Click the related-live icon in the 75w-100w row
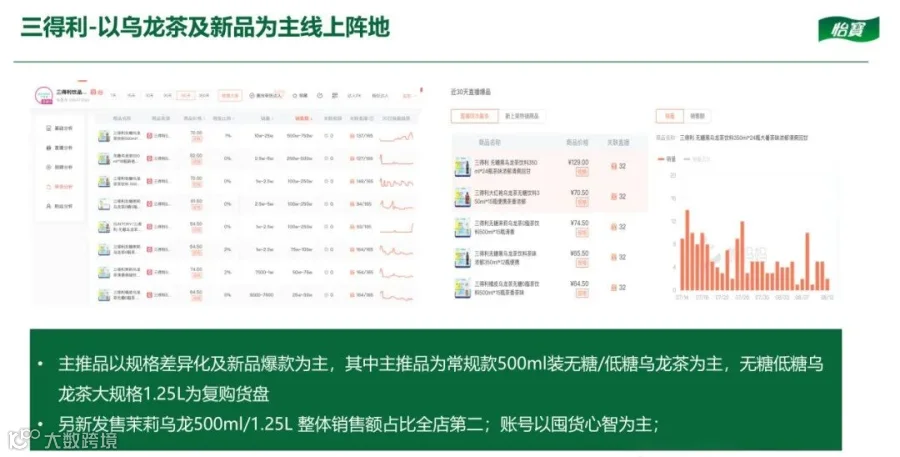 click(352, 250)
